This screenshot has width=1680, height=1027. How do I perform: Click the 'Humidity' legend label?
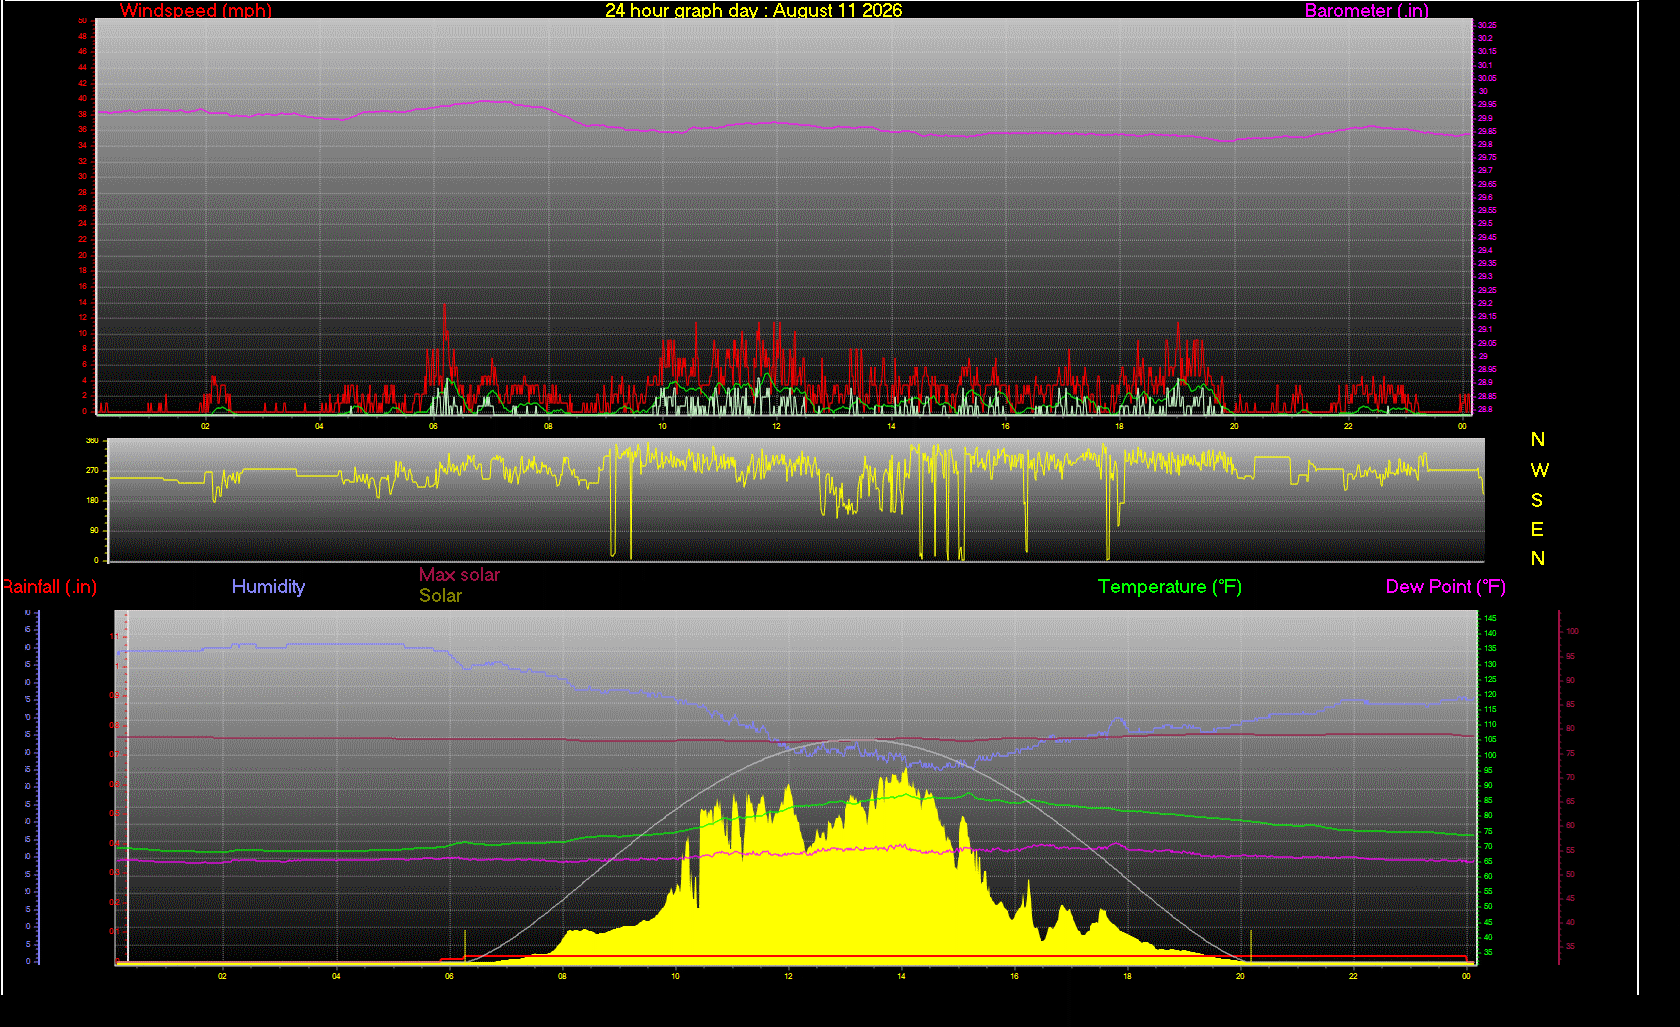click(x=268, y=586)
